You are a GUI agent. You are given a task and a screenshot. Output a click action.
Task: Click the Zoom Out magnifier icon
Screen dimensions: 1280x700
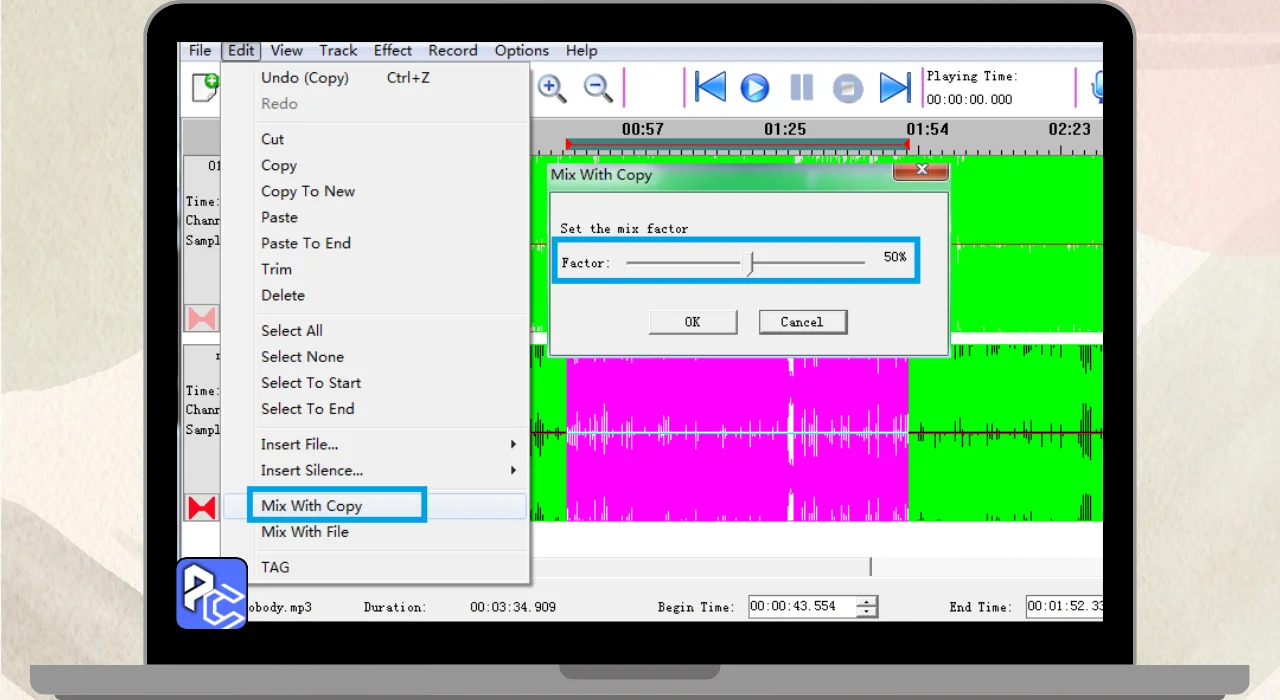click(x=598, y=88)
